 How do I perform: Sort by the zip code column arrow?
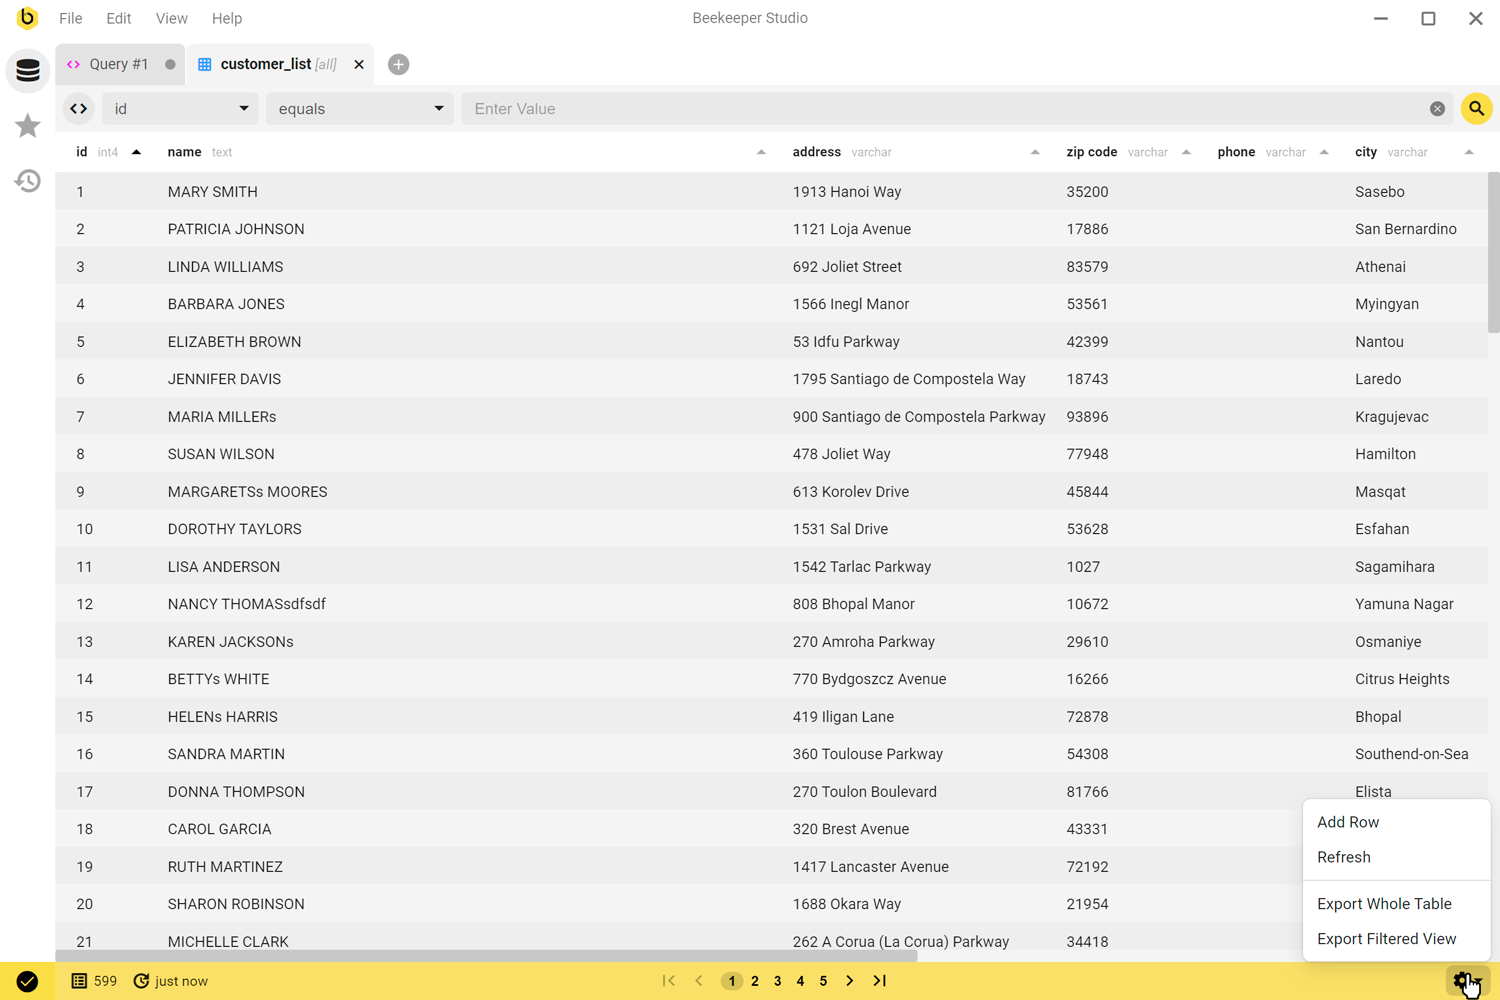pos(1186,152)
